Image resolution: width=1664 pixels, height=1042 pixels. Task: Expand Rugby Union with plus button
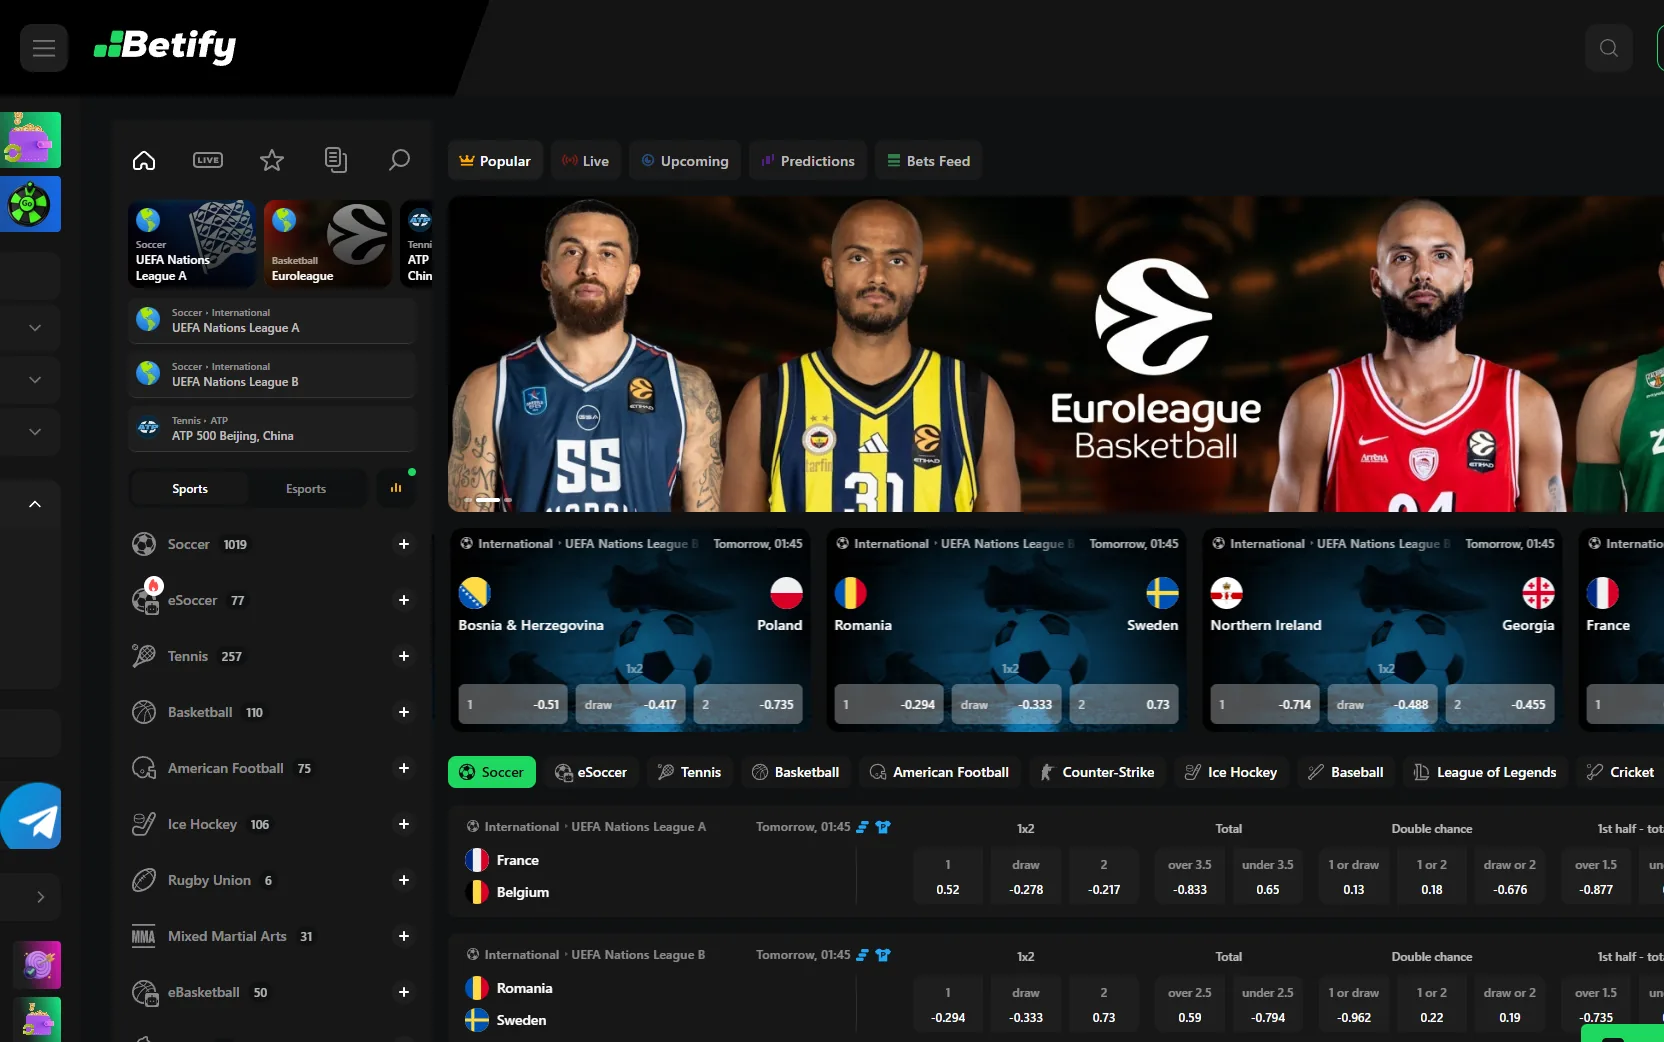[x=404, y=880]
